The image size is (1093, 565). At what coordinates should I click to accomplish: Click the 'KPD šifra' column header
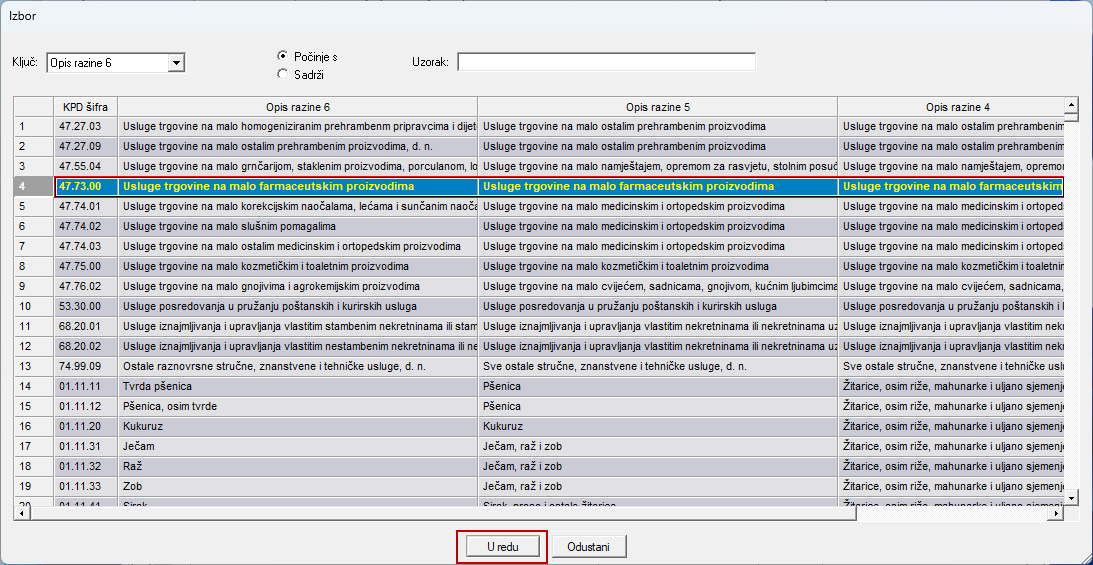point(86,106)
